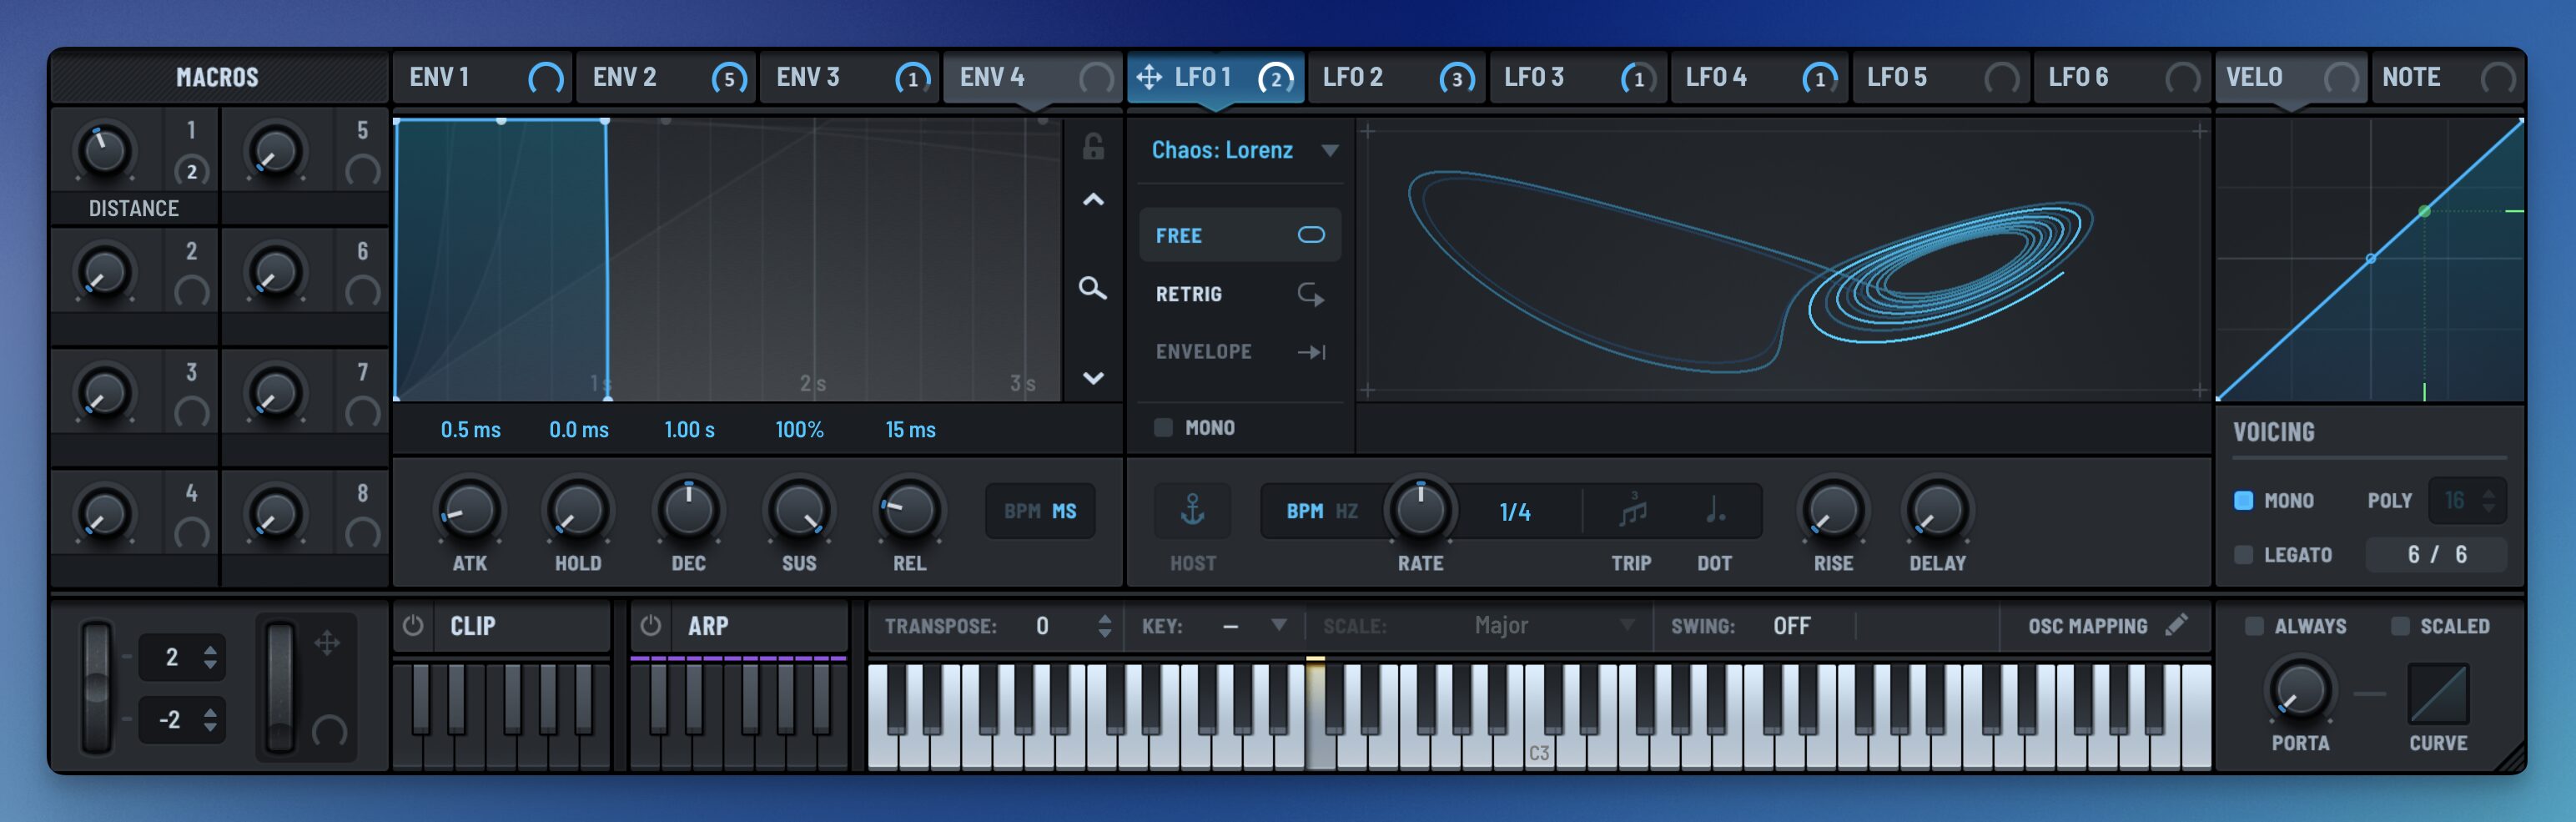
Task: Click the ENV 1 modulation ring icon
Action: [546, 78]
